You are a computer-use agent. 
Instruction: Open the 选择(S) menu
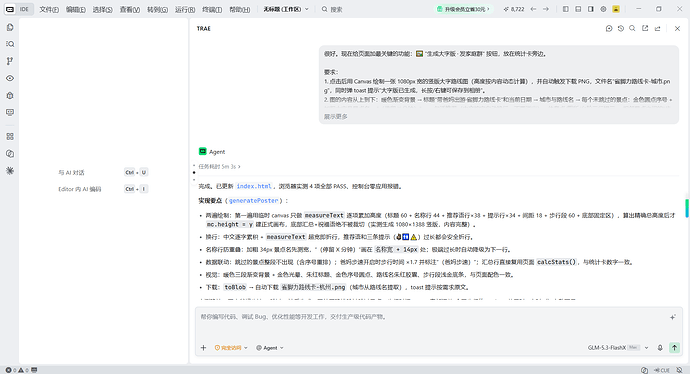pyautogui.click(x=103, y=9)
